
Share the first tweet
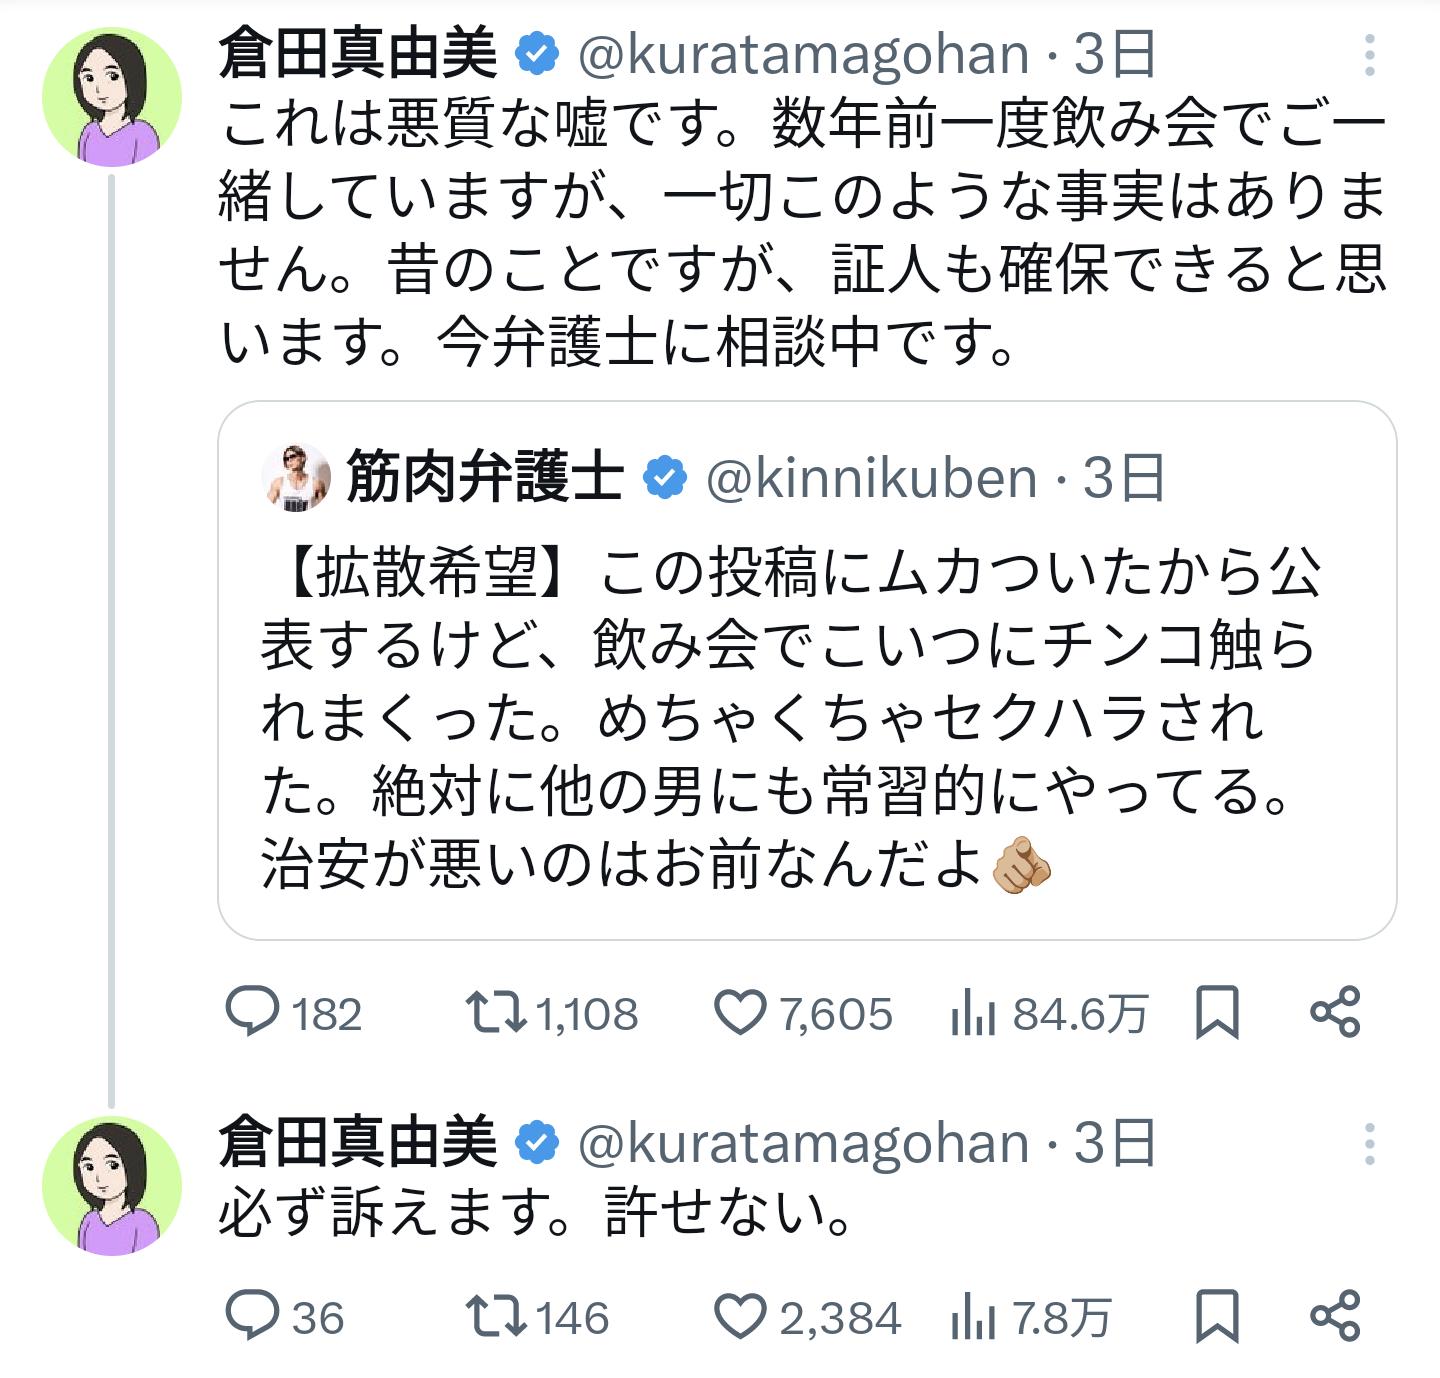[x=1335, y=1012]
